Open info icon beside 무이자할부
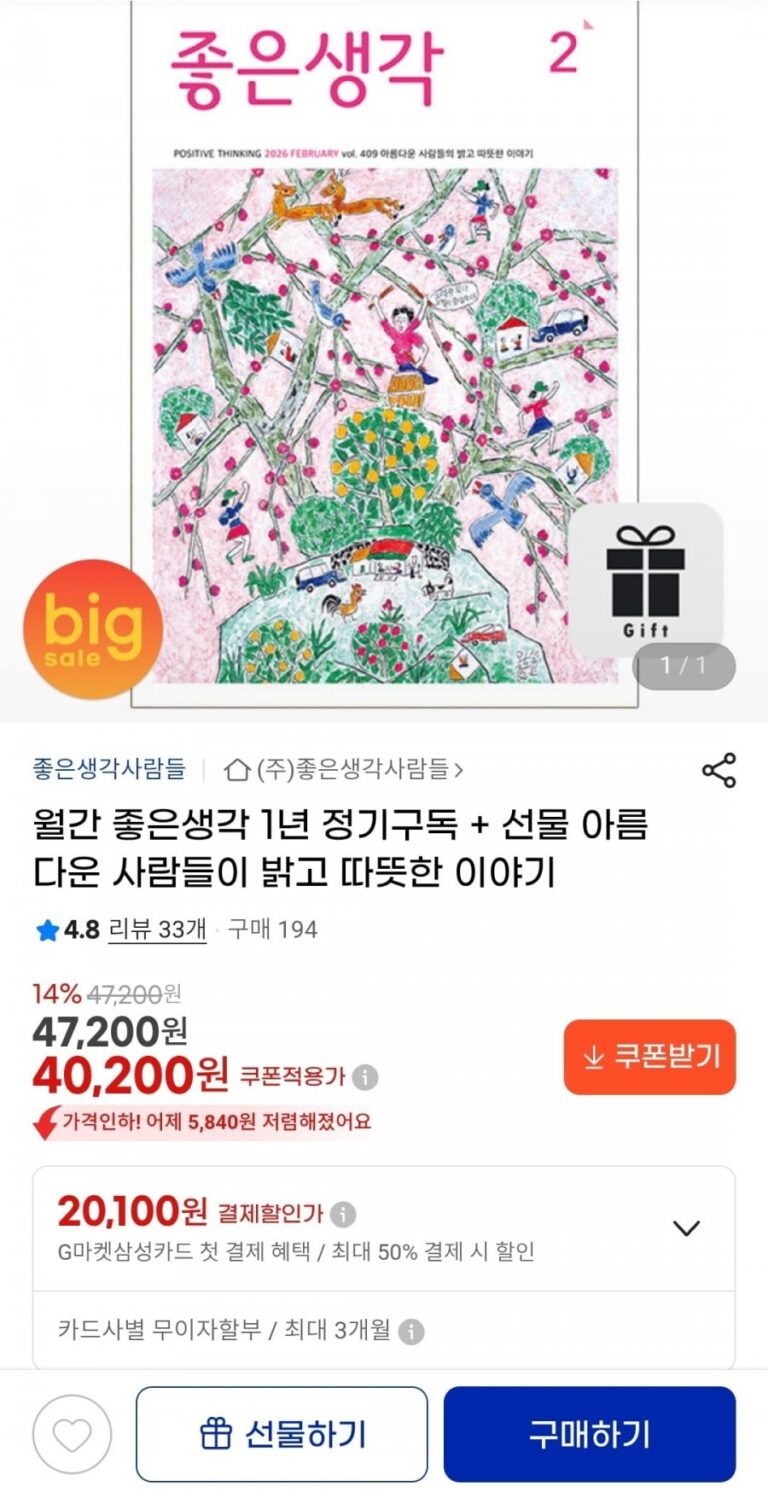 point(411,1332)
